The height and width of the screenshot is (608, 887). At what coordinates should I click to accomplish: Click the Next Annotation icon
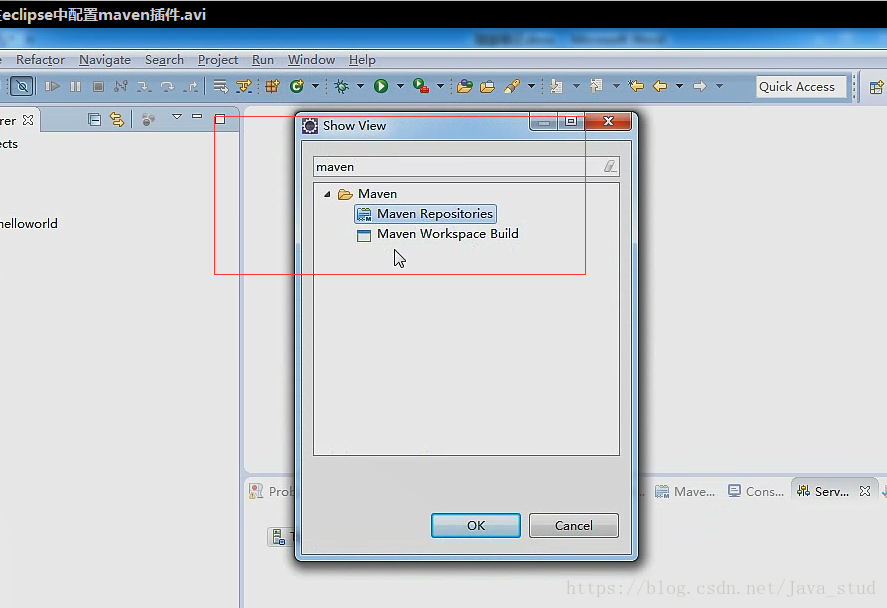tap(557, 87)
